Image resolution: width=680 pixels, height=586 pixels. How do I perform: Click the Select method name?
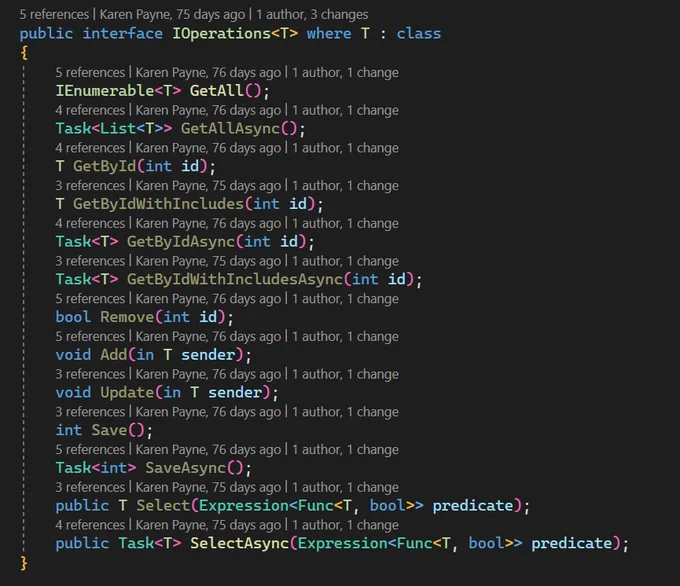click(163, 506)
